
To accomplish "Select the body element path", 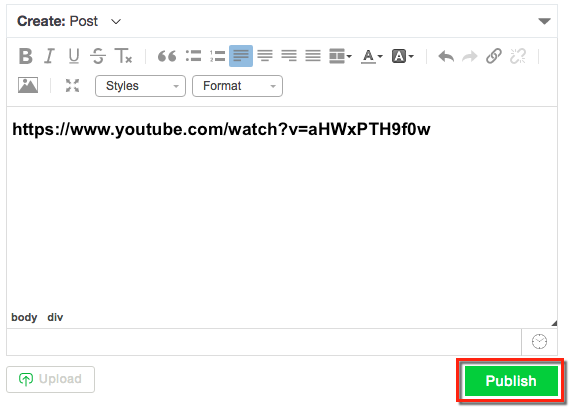I will click(x=24, y=317).
